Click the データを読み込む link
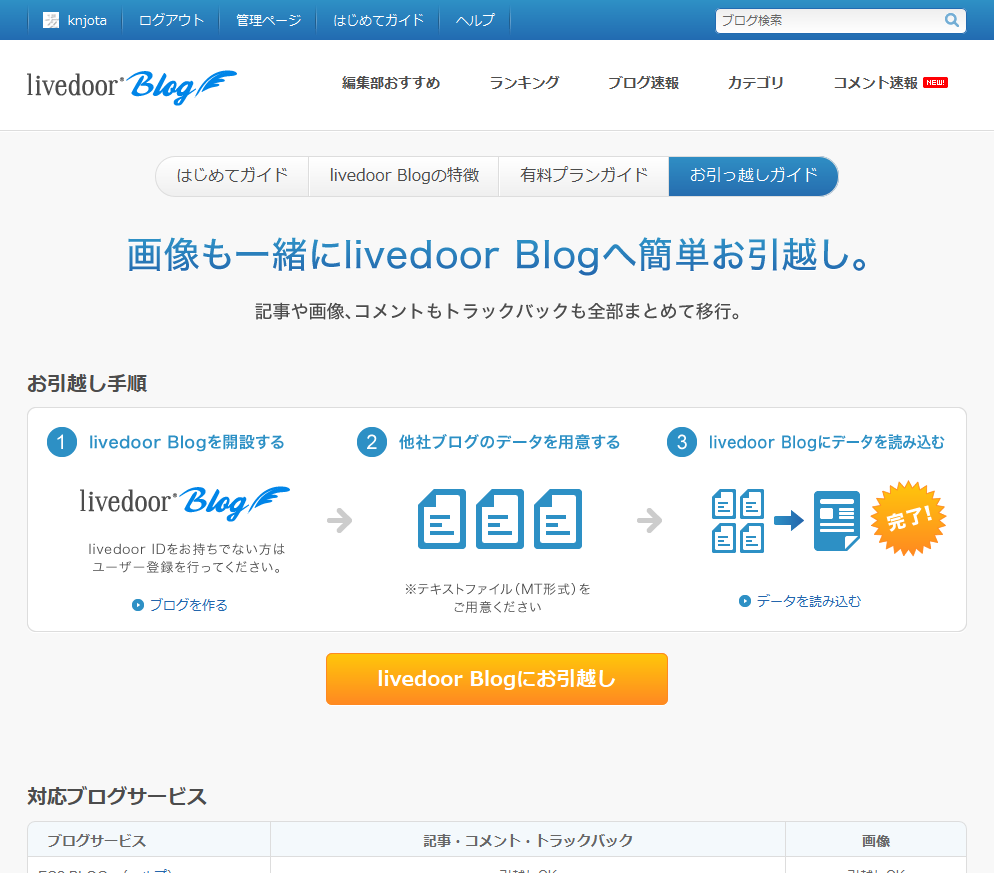Viewport: 994px width, 873px height. click(809, 601)
